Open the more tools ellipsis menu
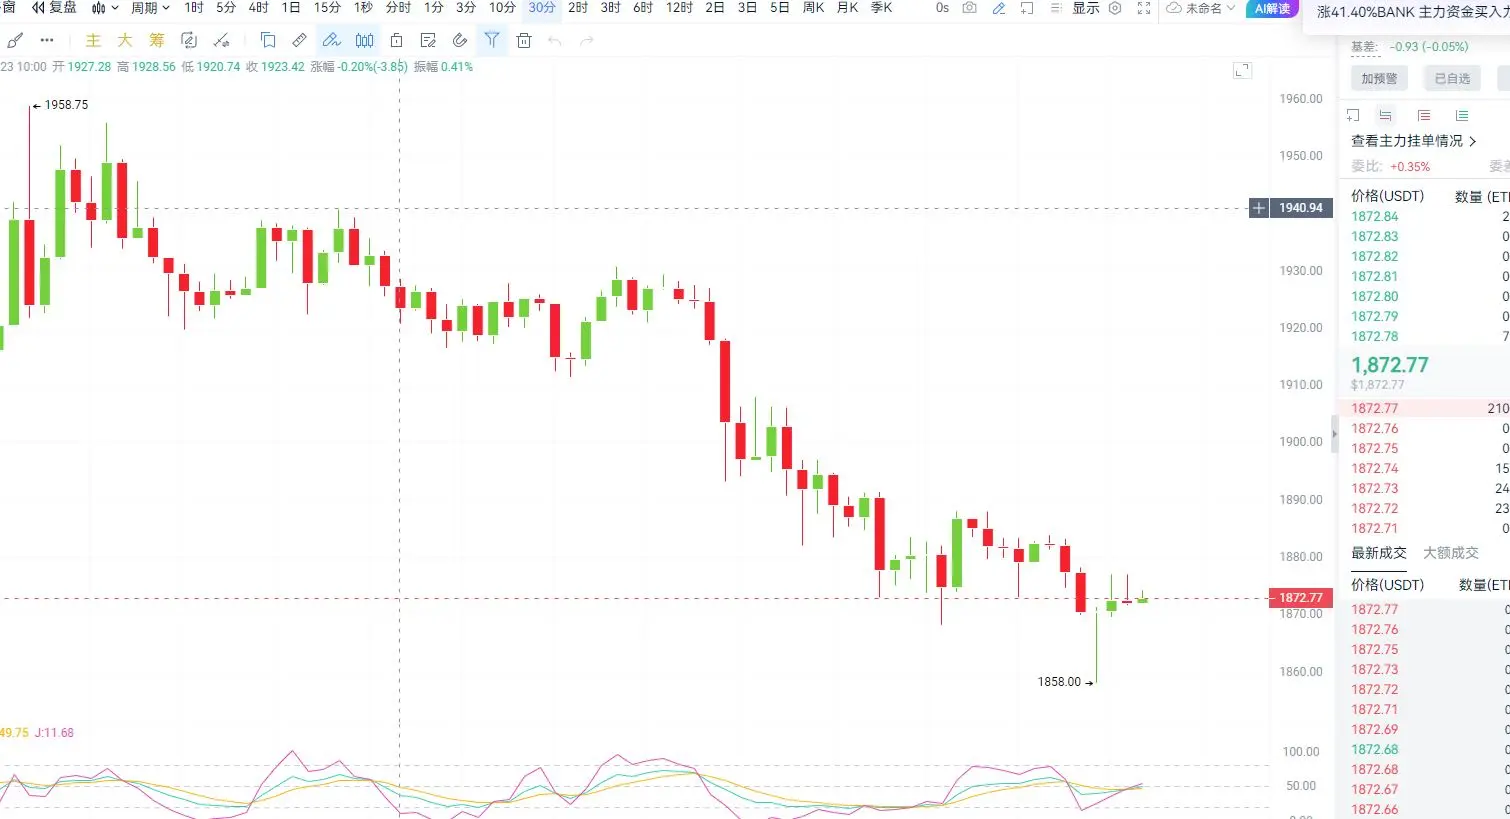1510x819 pixels. [x=47, y=41]
